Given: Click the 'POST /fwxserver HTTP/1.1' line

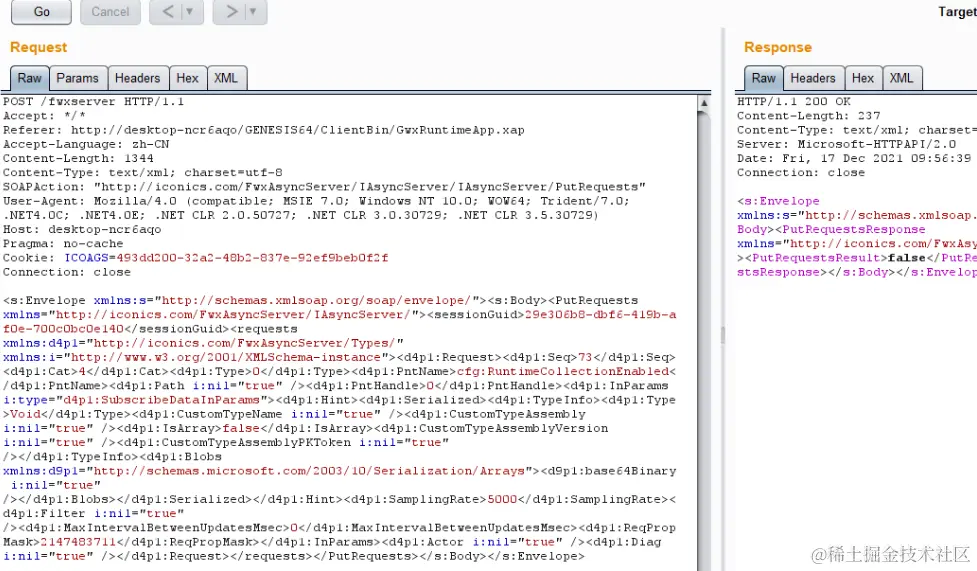Looking at the screenshot, I should [x=93, y=101].
